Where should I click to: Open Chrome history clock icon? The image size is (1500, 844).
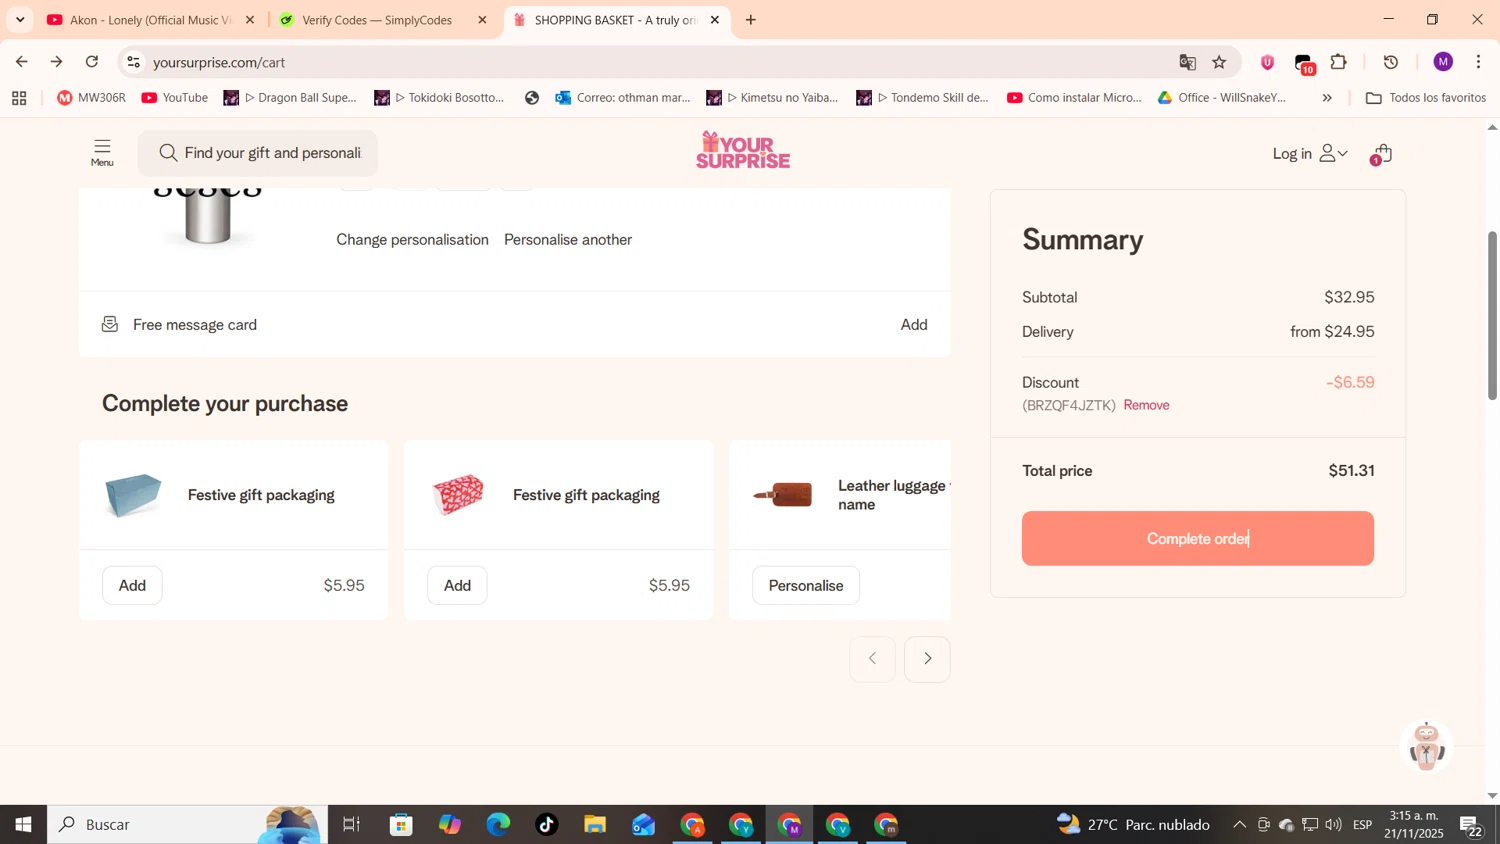[x=1391, y=62]
